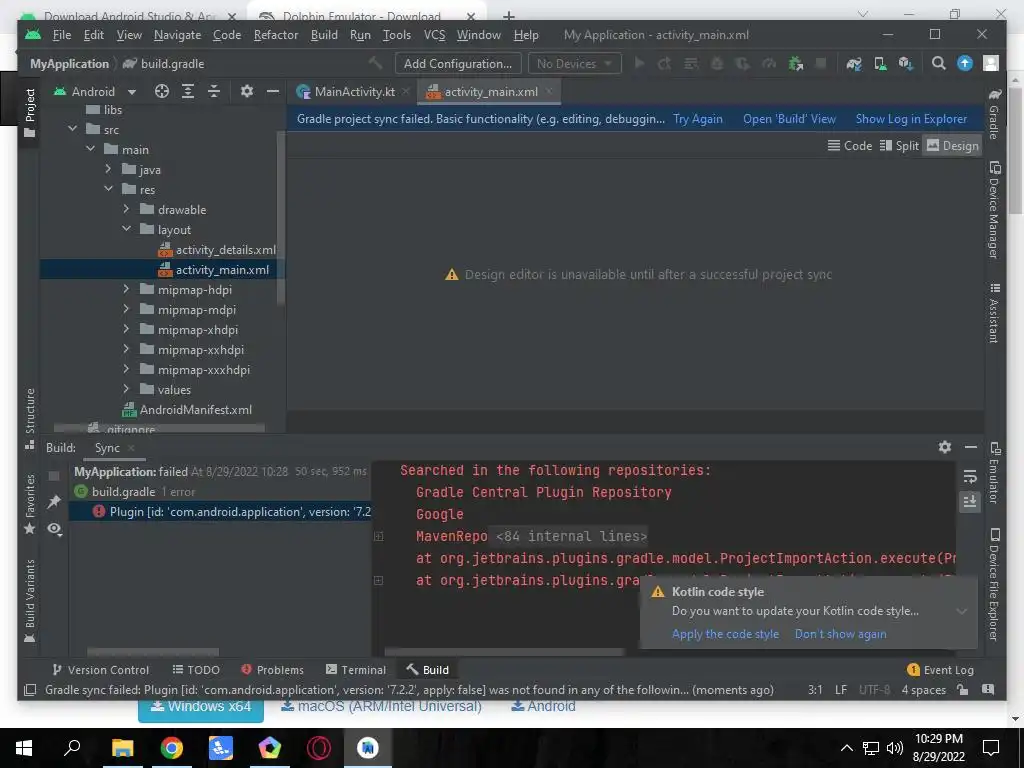Click the Search Everywhere magnifier icon

[938, 63]
